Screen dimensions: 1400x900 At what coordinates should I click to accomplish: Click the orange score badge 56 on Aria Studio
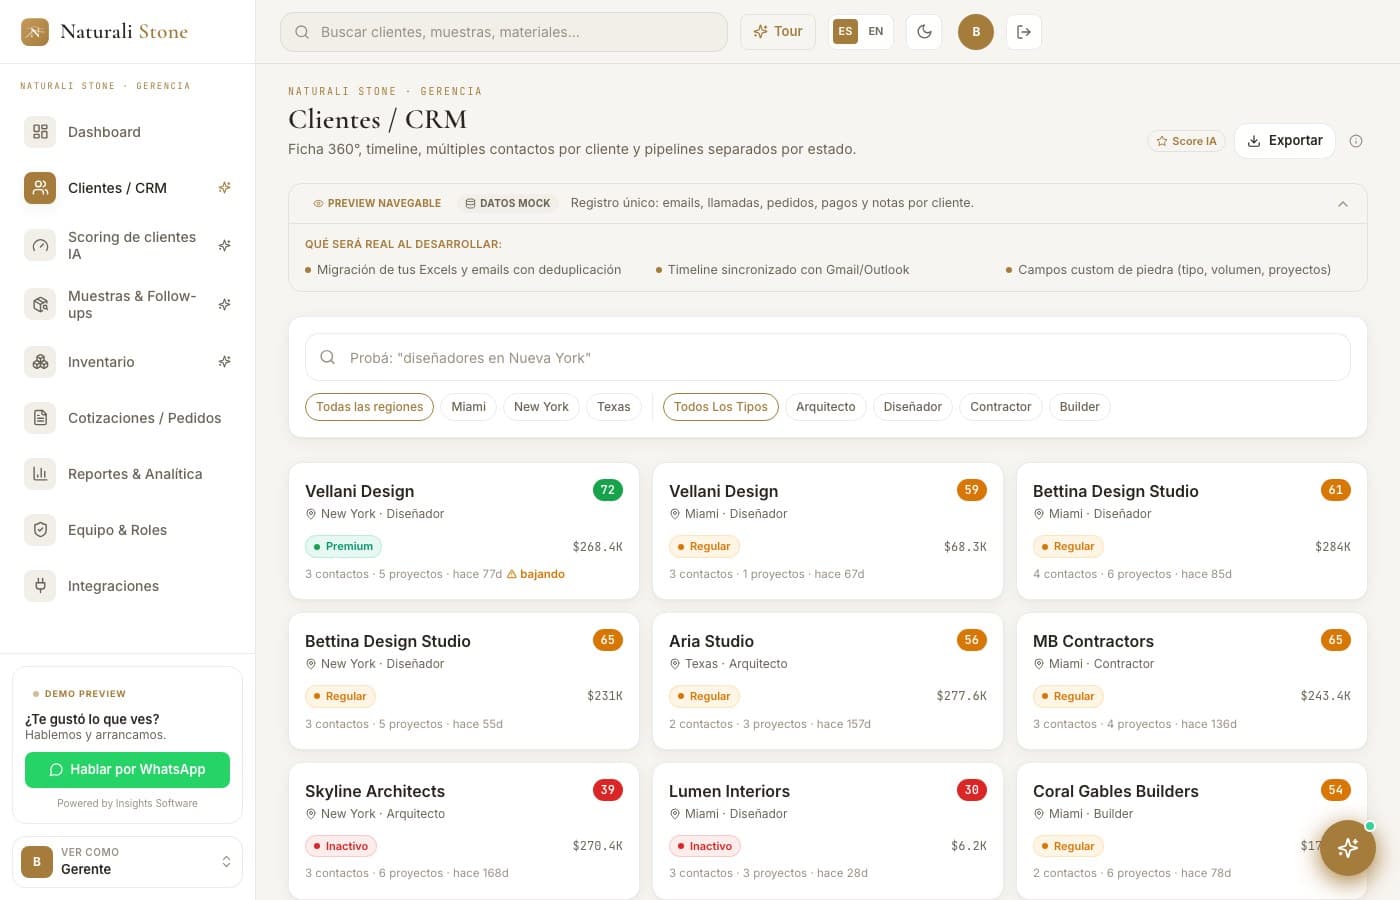pos(972,640)
